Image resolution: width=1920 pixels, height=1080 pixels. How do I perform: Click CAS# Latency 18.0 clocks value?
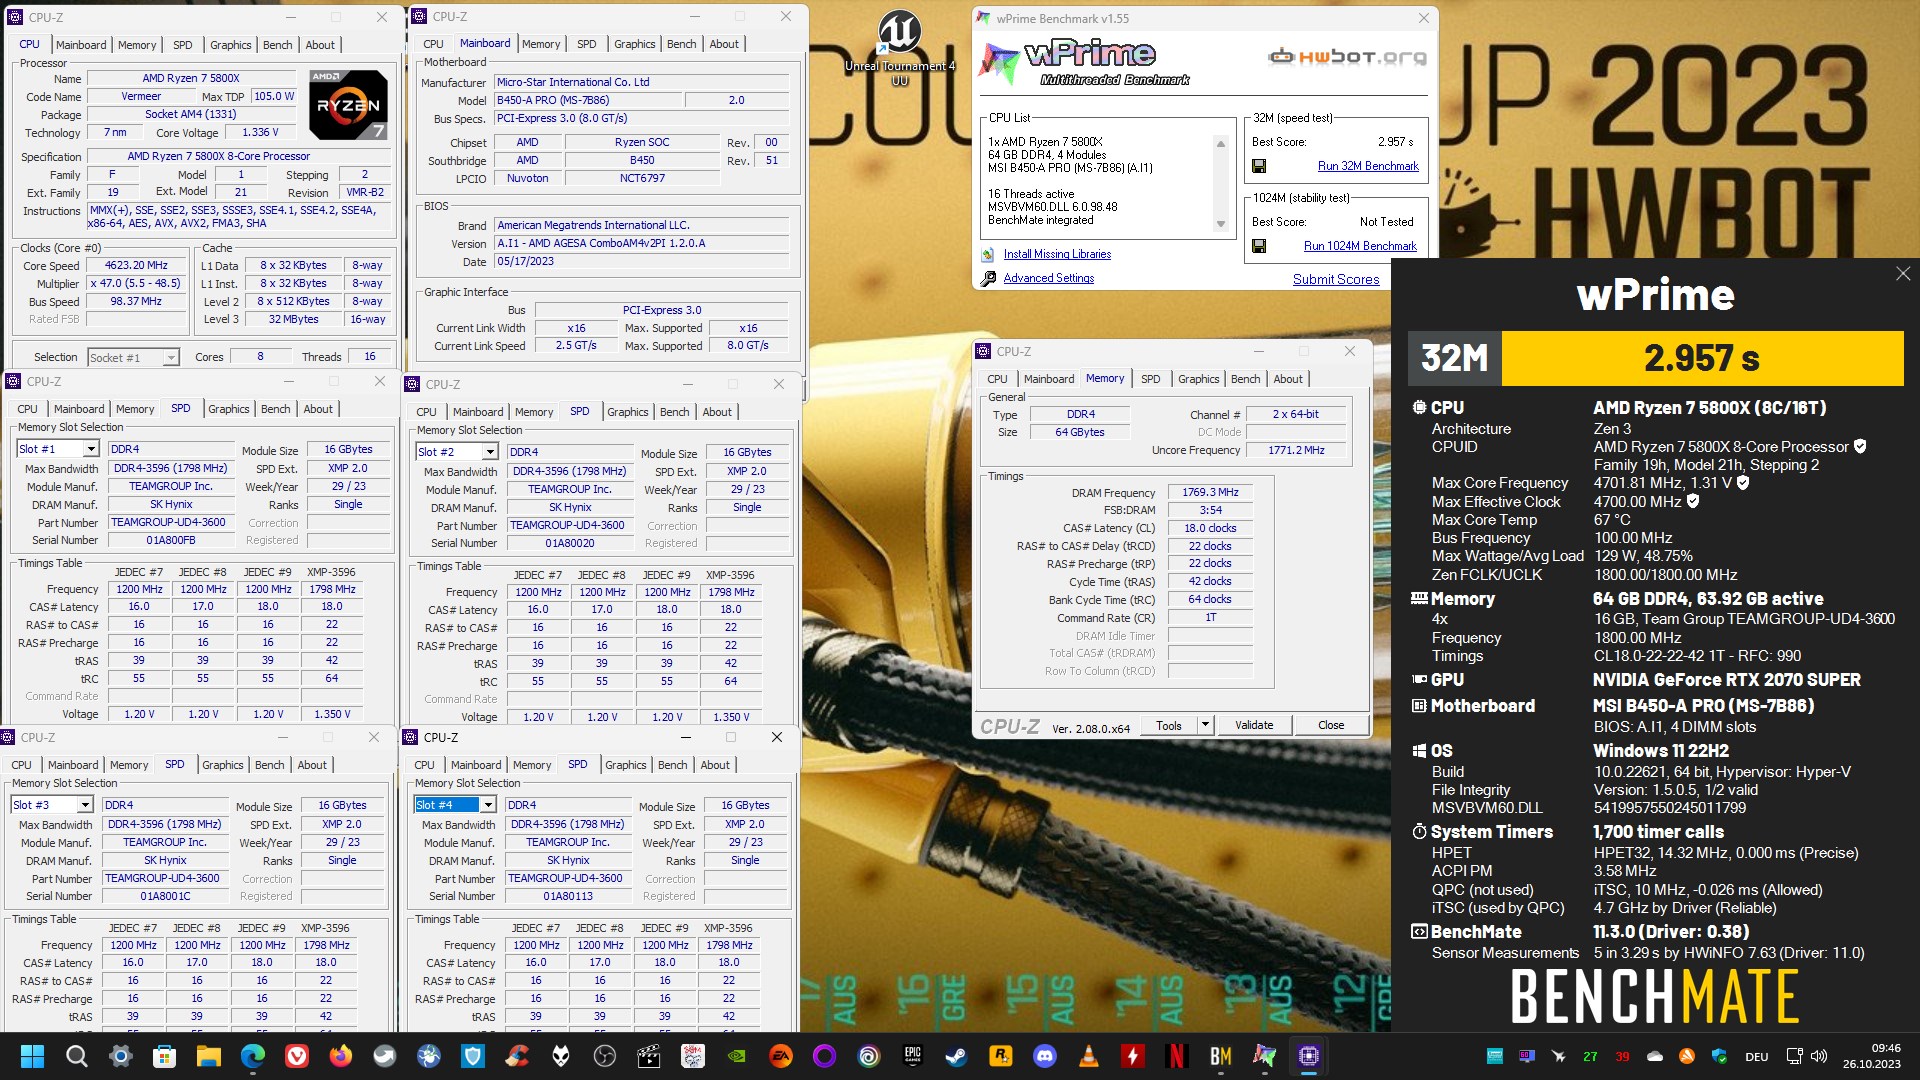[x=1209, y=528]
